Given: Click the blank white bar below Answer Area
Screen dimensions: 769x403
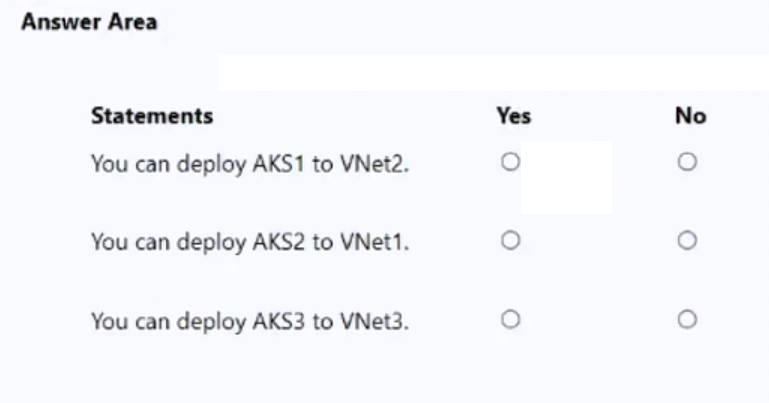Looking at the screenshot, I should [x=493, y=73].
